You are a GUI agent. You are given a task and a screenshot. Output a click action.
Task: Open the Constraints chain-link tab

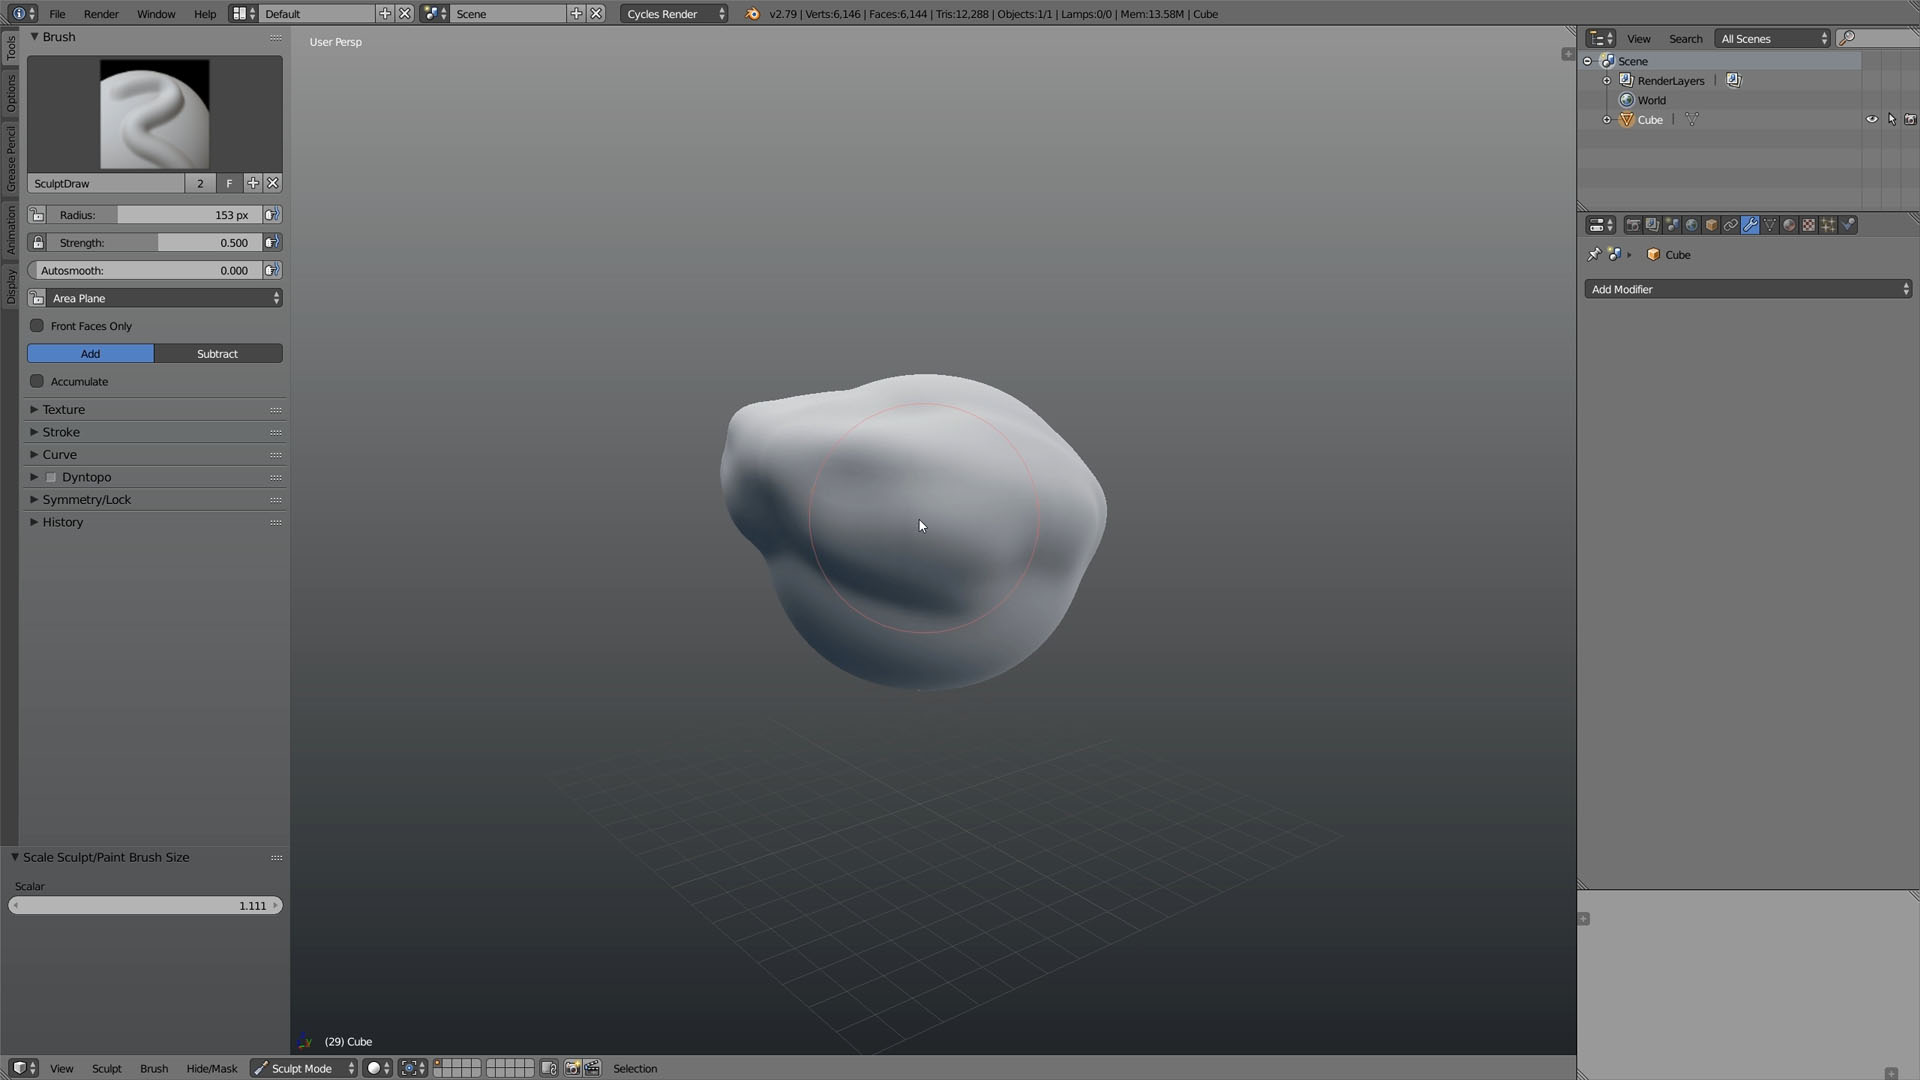1730,225
